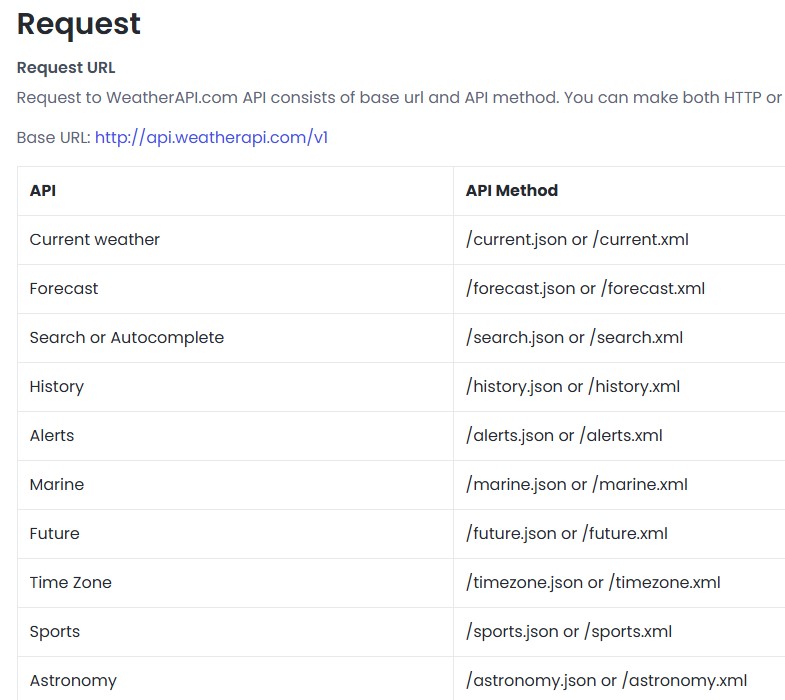Click the 'History' table cell
The height and width of the screenshot is (700, 785).
point(235,387)
